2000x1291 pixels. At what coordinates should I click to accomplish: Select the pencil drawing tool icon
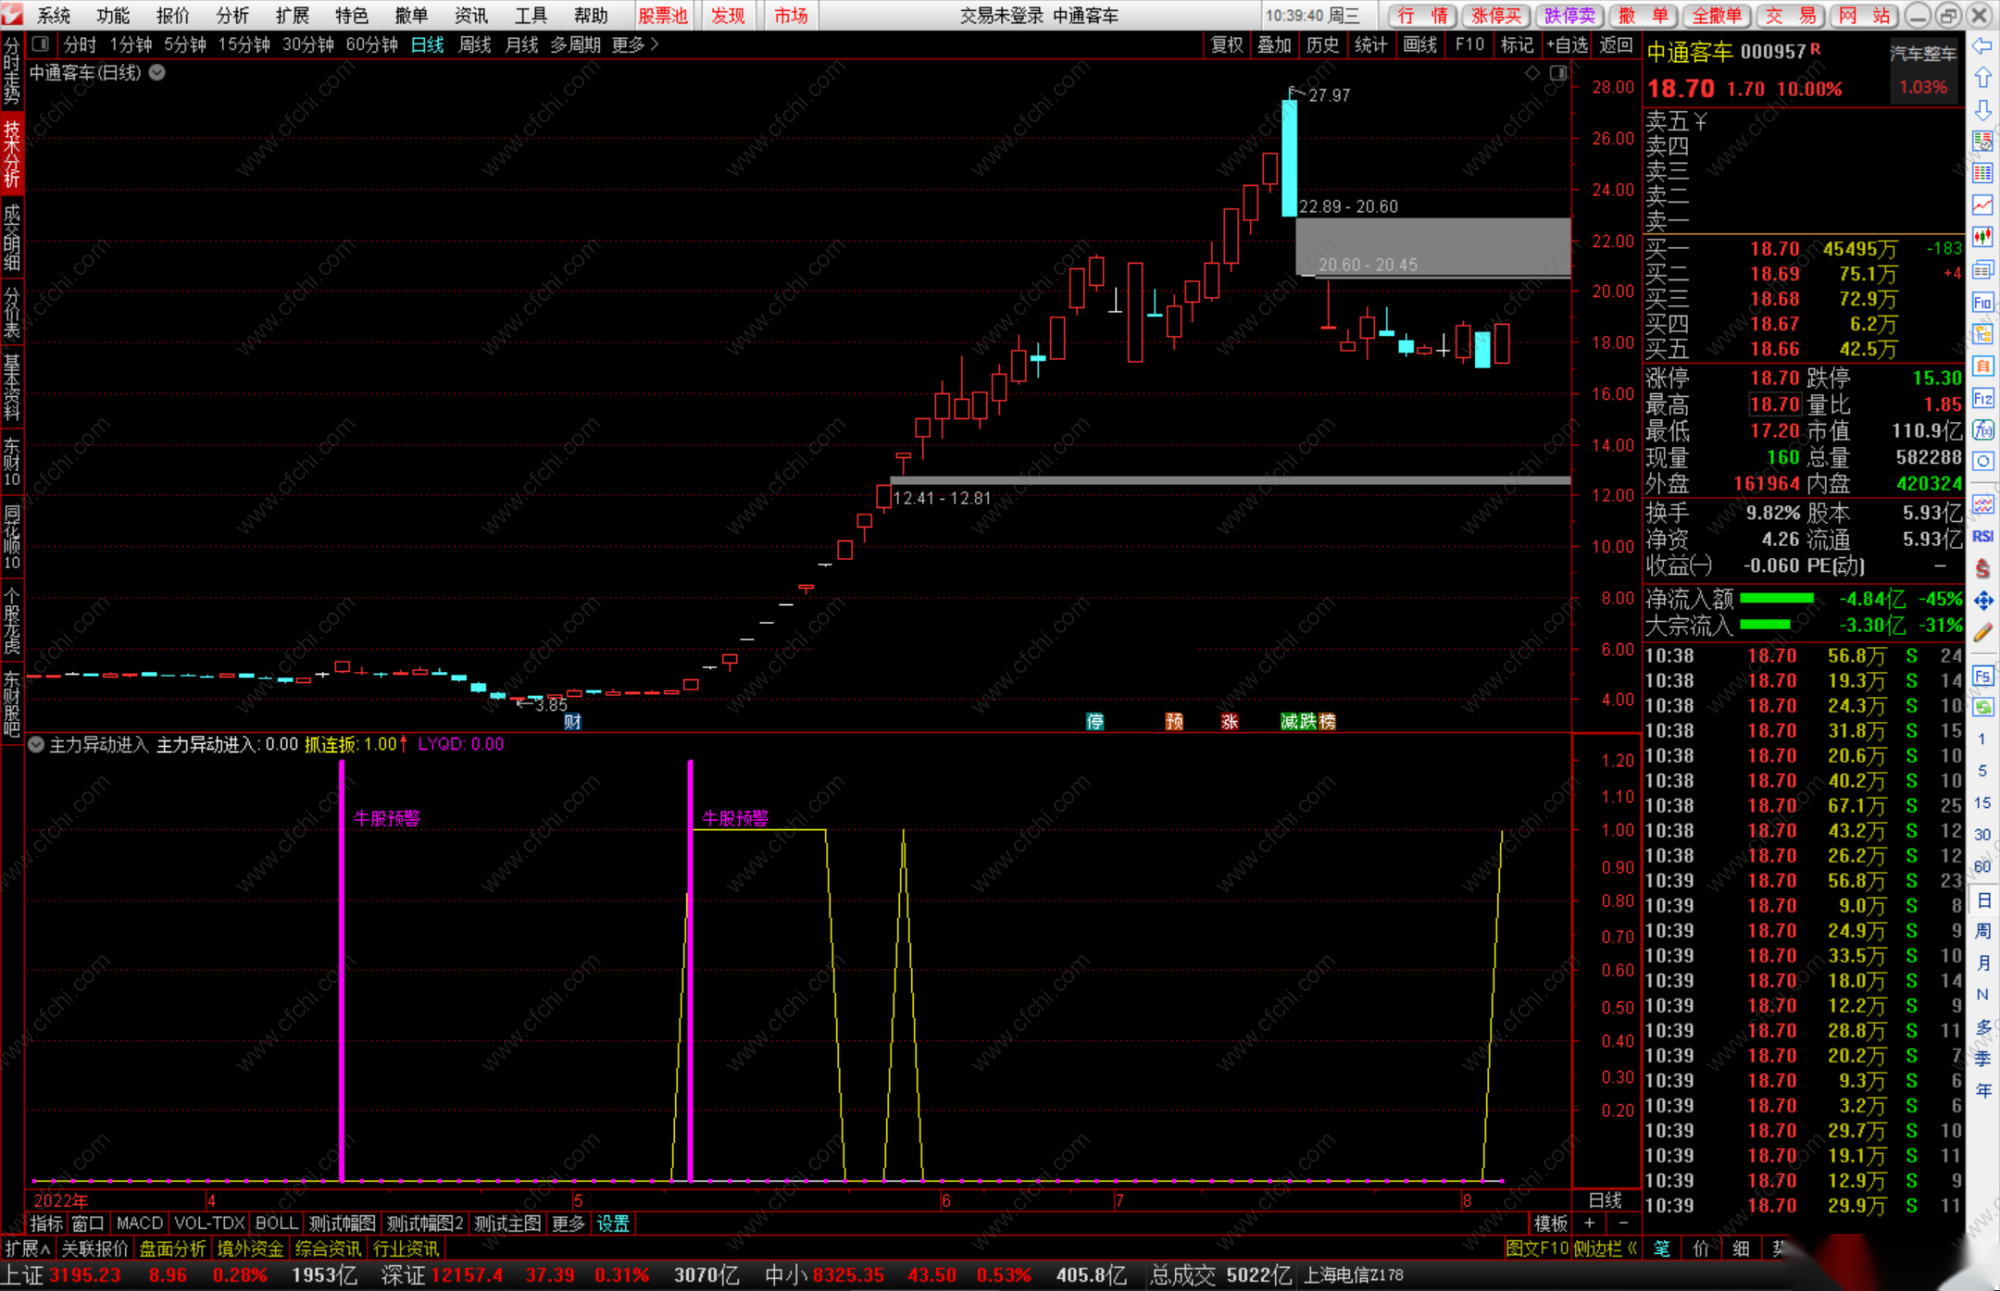(x=1982, y=632)
